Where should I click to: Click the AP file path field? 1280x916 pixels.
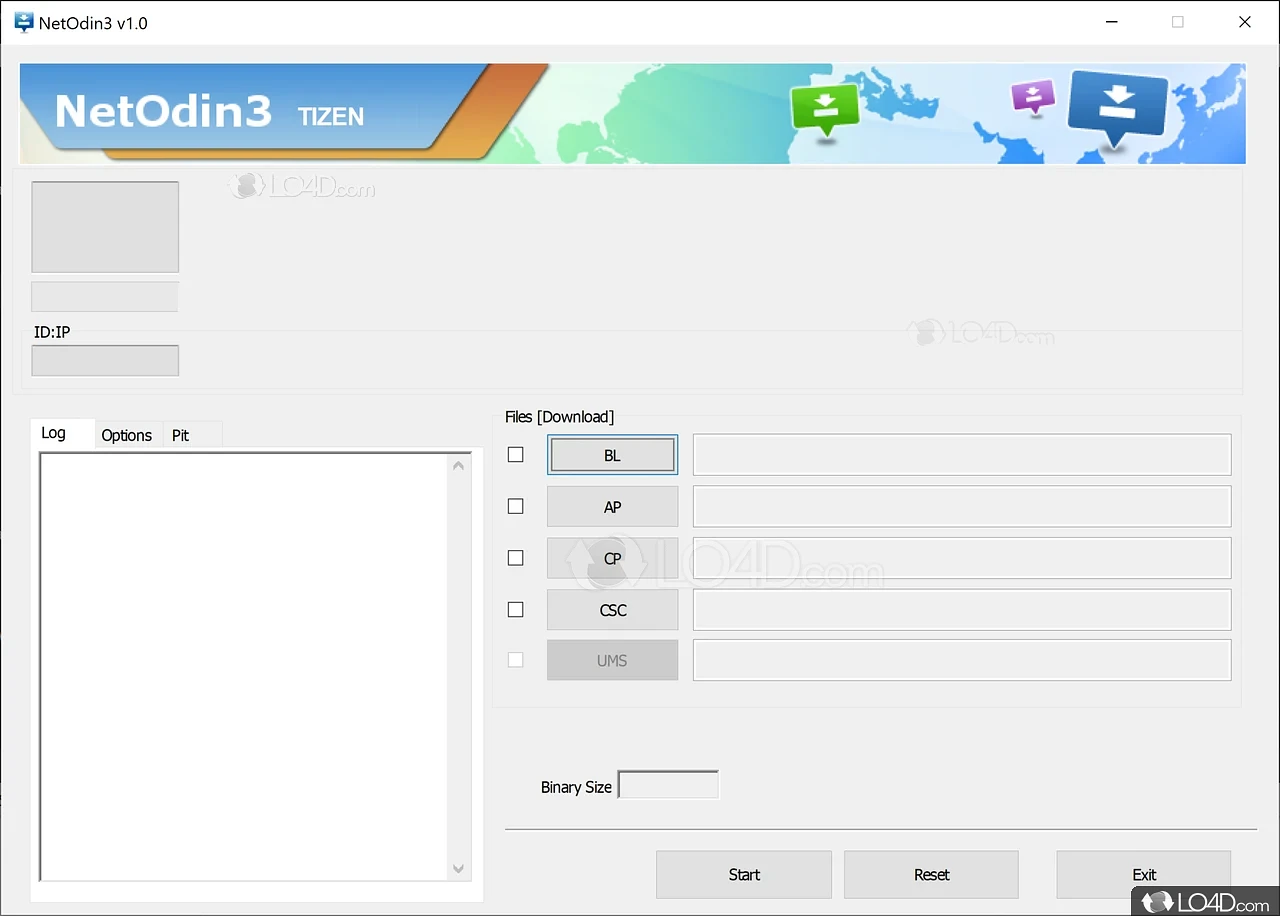point(962,507)
